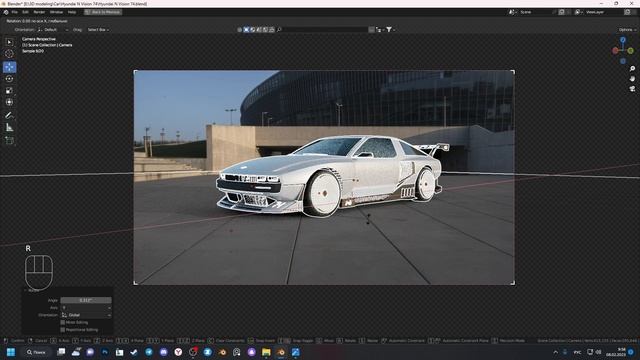Click the Back to Previous button
Screen dimensions: 640x360
103,12
